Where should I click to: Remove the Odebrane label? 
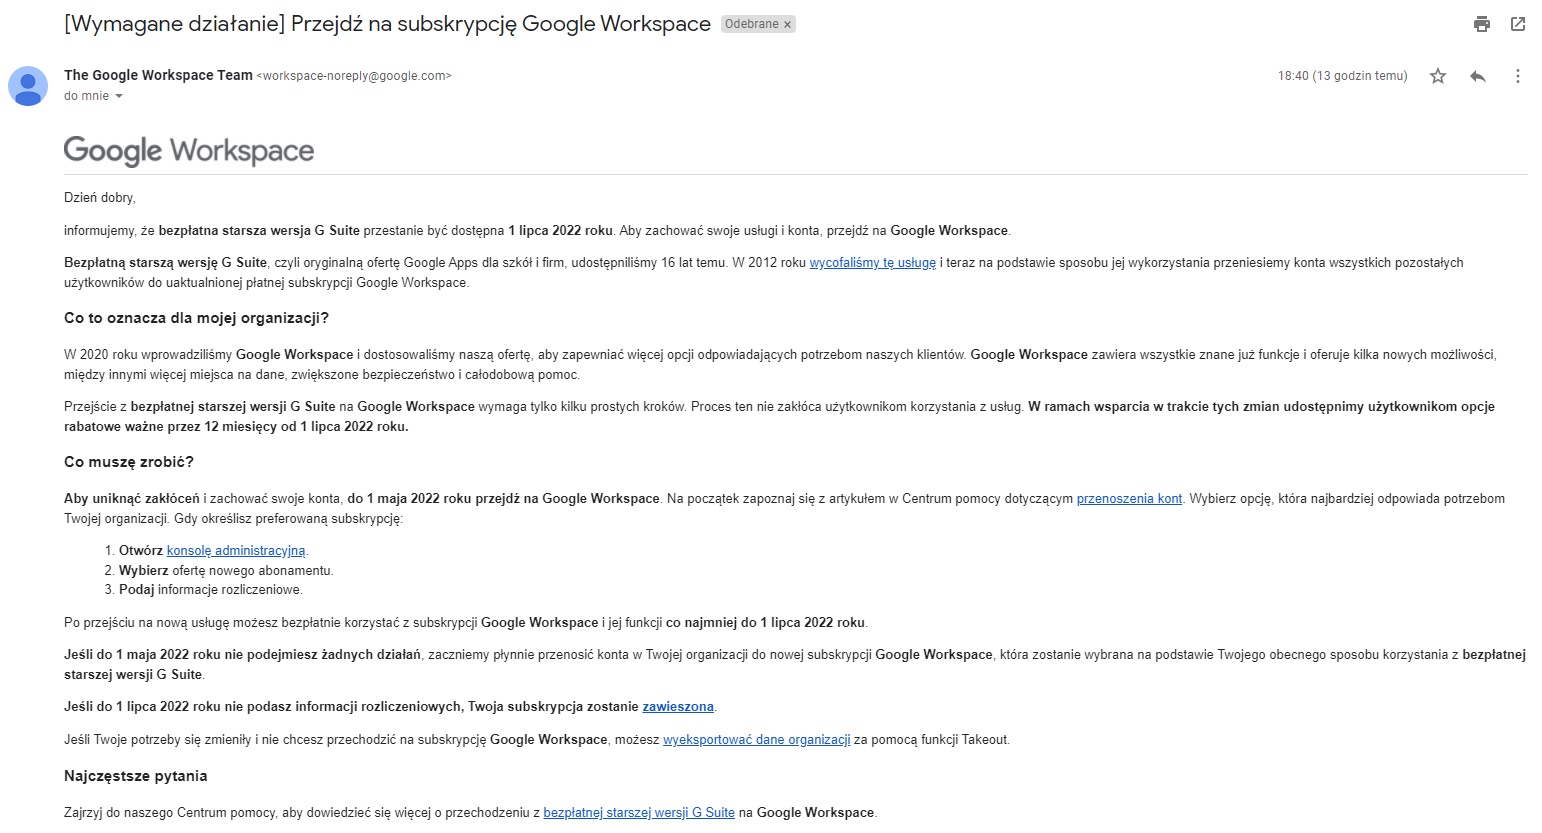789,23
